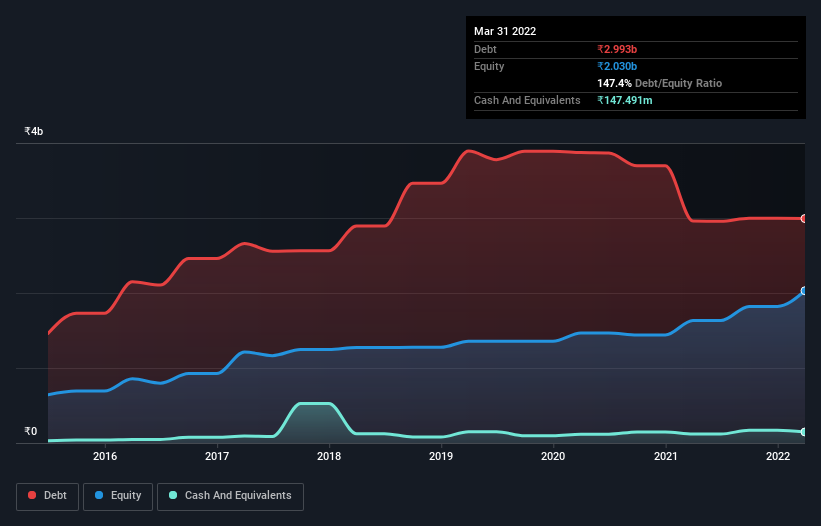Click the Equity row label in tooltip
This screenshot has height=526, width=821.
click(489, 66)
